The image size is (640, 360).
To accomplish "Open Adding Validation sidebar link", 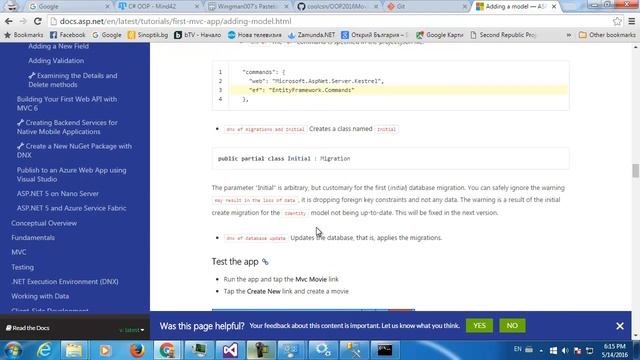I will click(56, 60).
